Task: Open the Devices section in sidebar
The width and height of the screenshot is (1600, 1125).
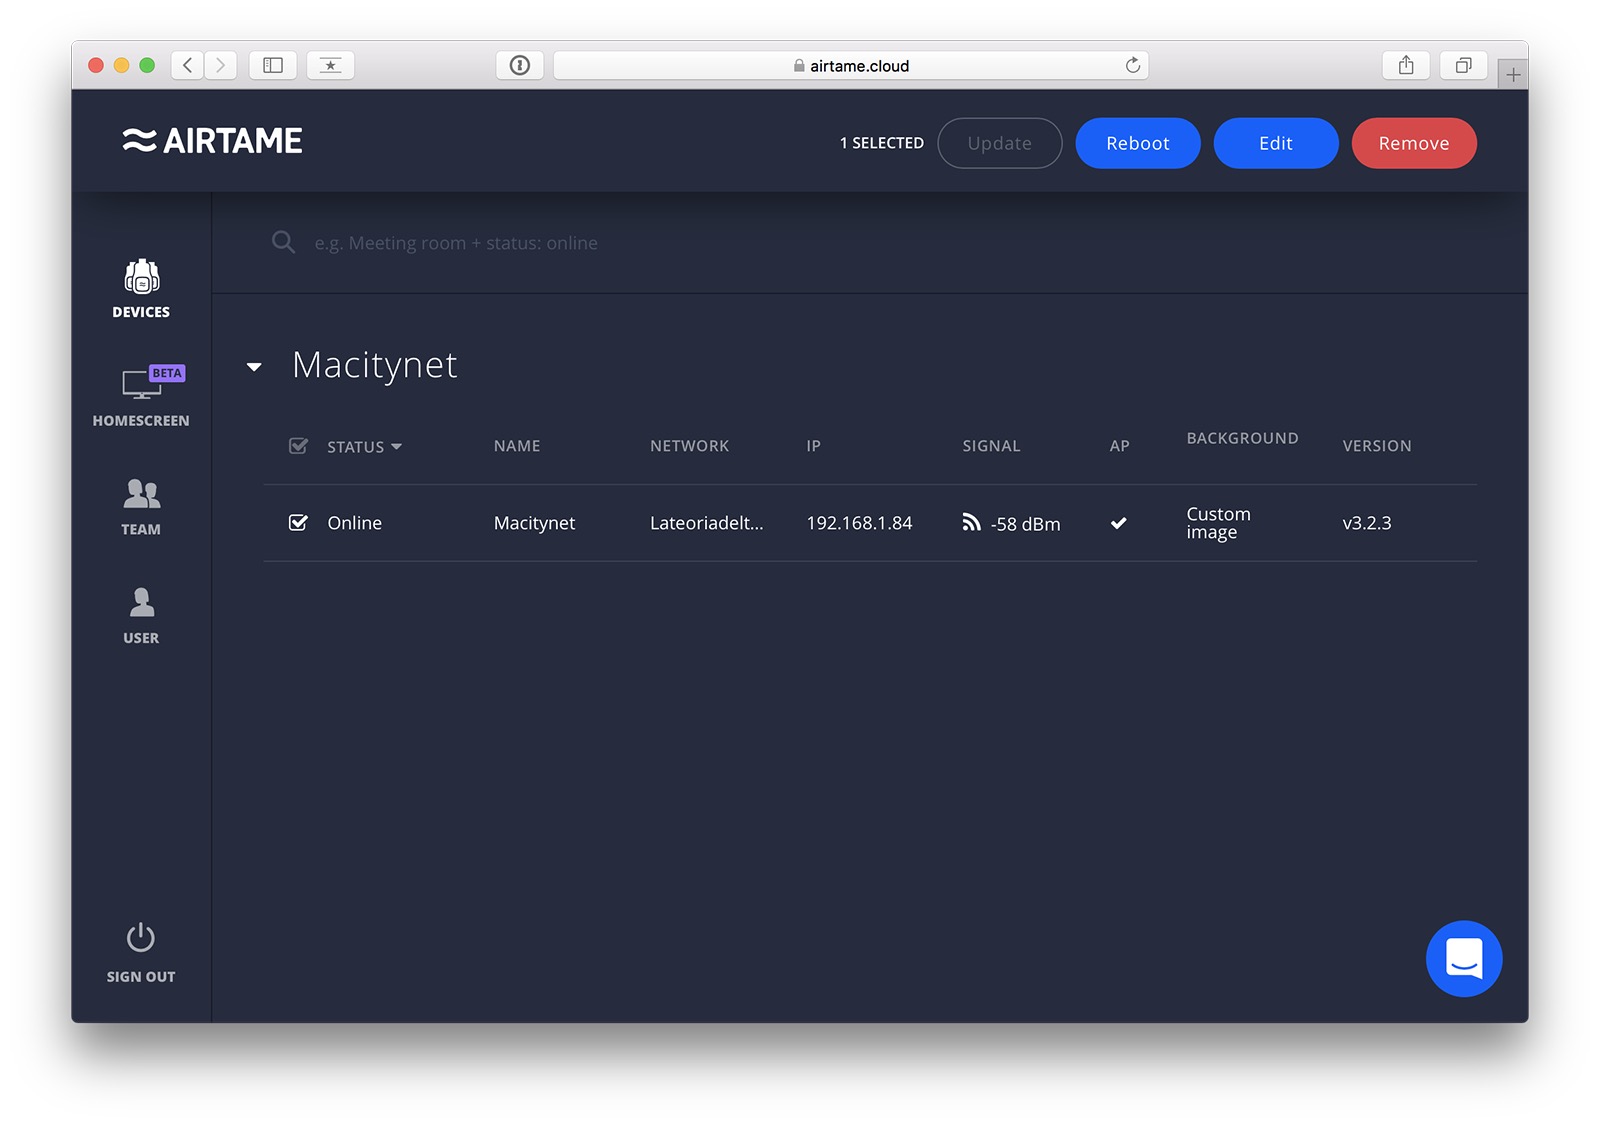Action: click(x=141, y=289)
